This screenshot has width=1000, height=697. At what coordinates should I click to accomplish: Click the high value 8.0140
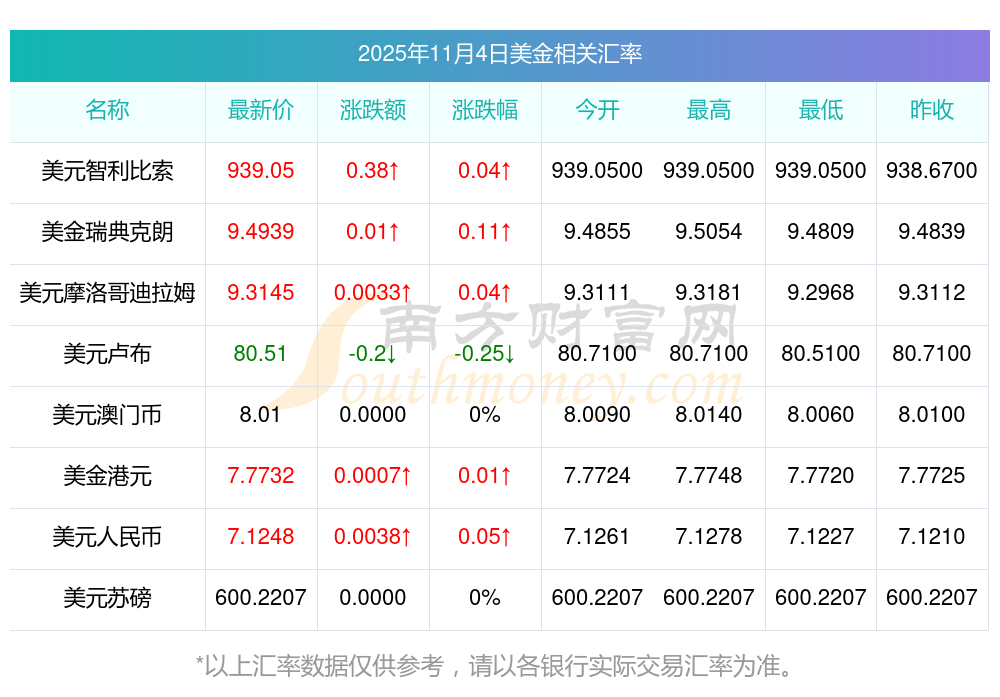(x=709, y=415)
